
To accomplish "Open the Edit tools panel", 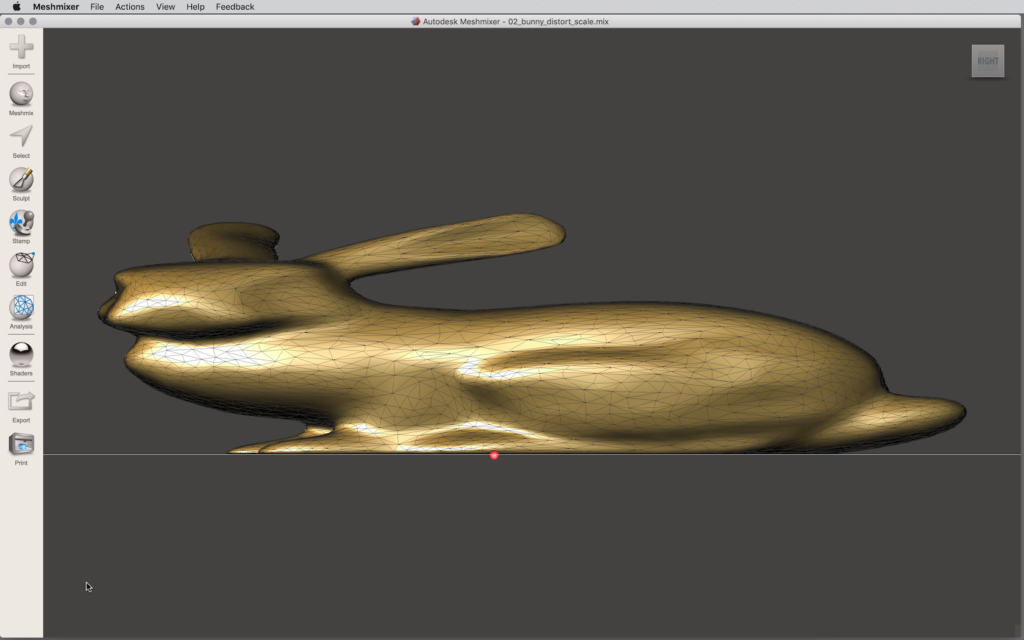I will pos(21,265).
